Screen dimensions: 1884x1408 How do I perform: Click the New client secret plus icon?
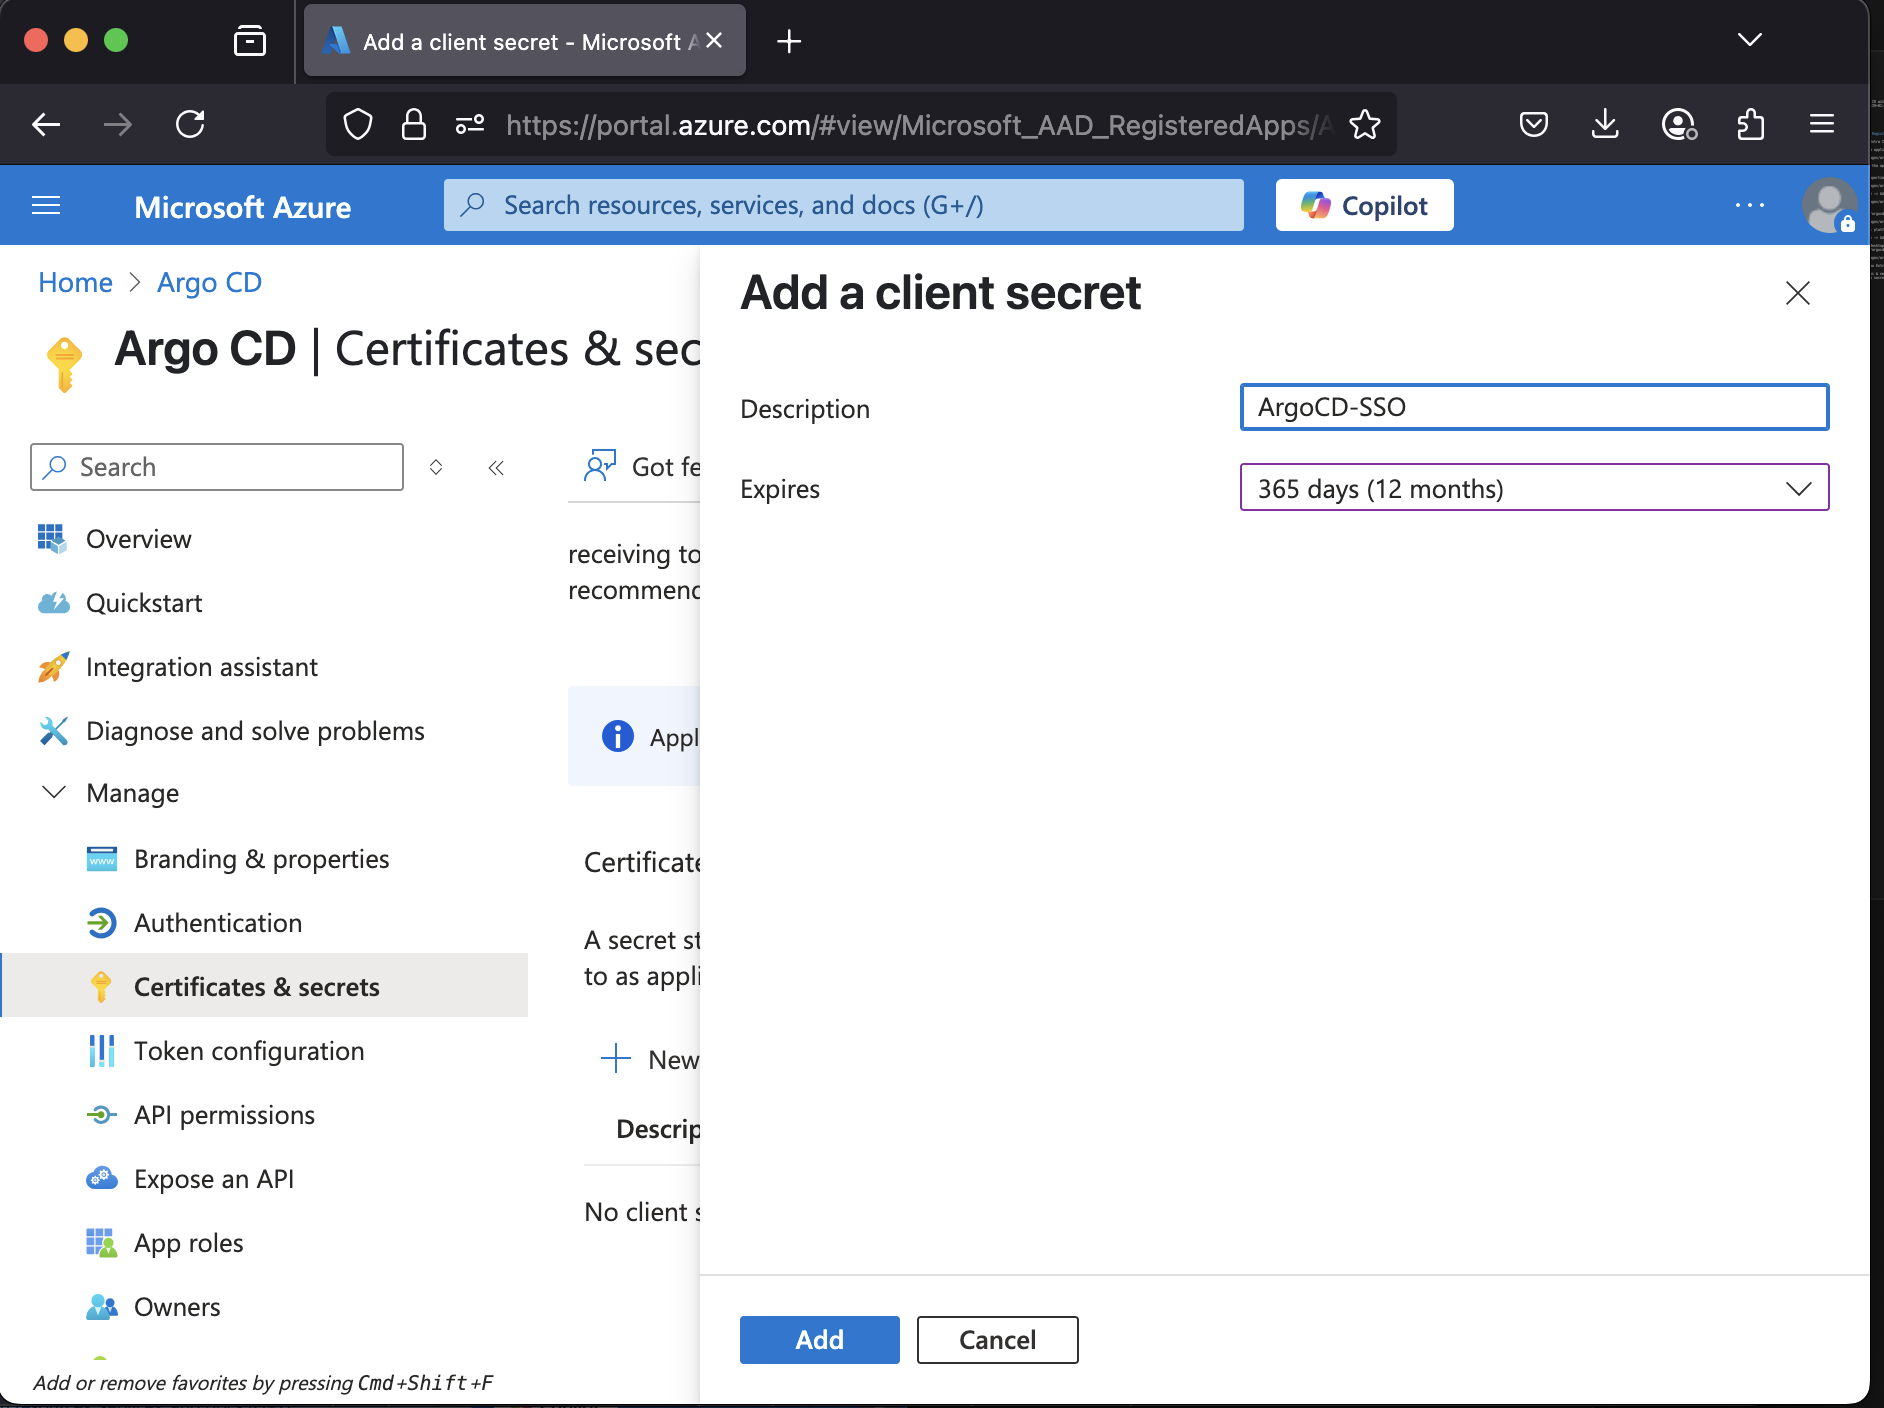[x=616, y=1059]
